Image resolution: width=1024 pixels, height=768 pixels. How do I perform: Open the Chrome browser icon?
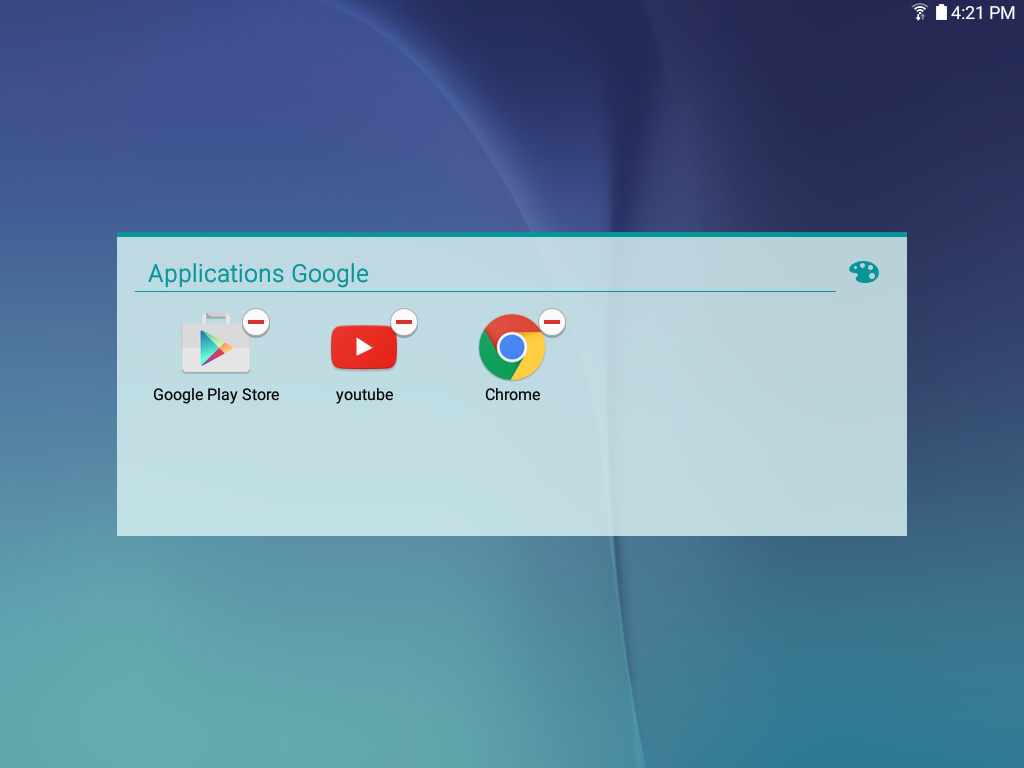512,347
